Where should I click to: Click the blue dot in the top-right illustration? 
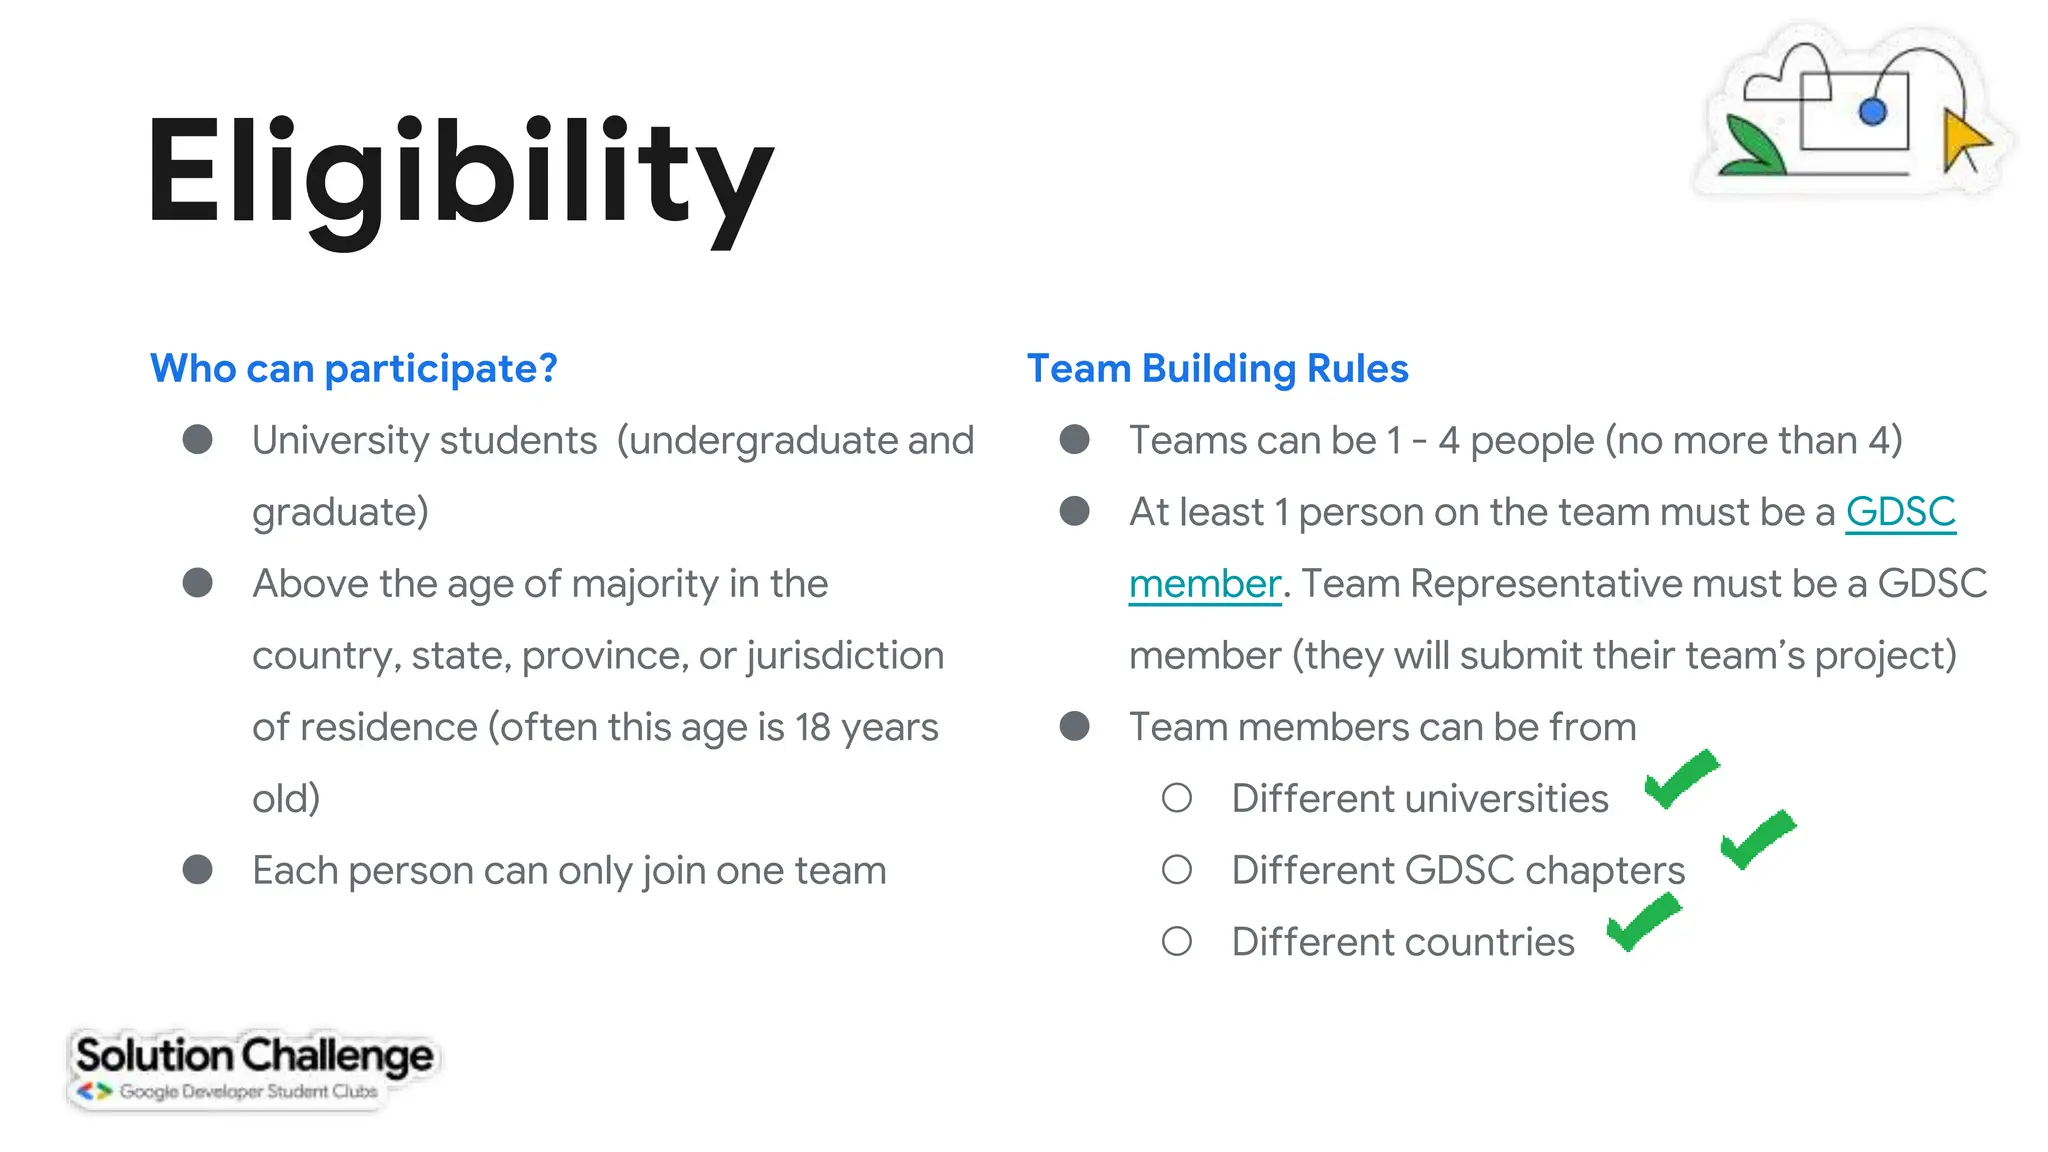point(1872,111)
